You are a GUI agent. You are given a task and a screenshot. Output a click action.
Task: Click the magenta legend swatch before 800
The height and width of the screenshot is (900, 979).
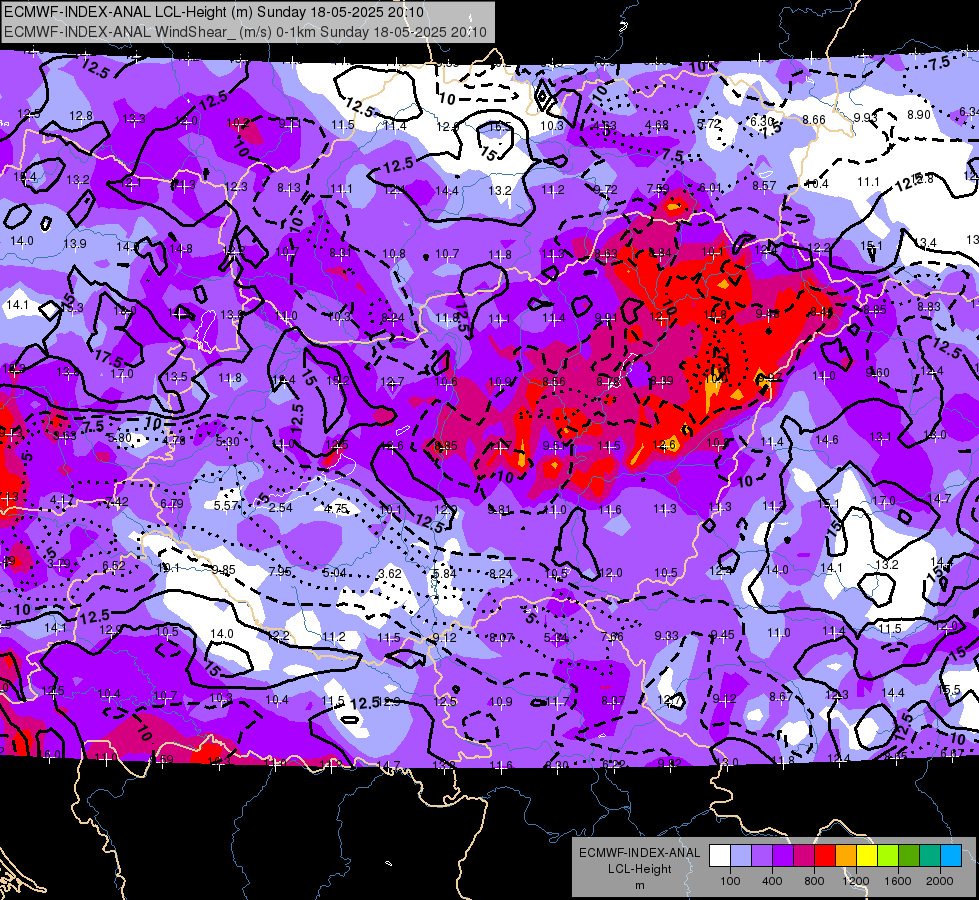(x=804, y=856)
